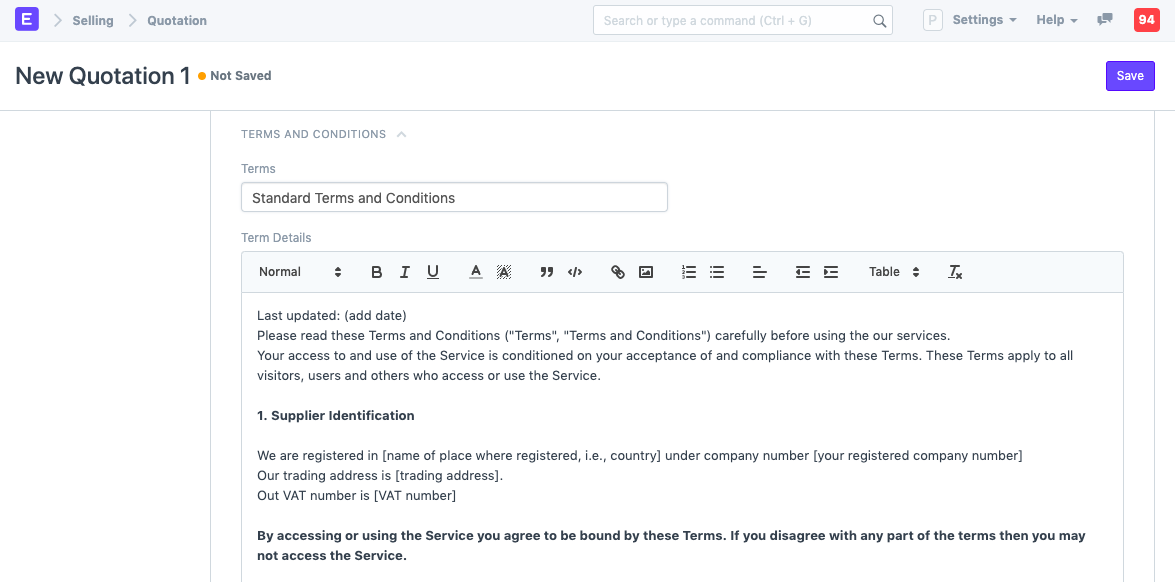The height and width of the screenshot is (582, 1175).
Task: Toggle the bulleted list
Action: [716, 271]
